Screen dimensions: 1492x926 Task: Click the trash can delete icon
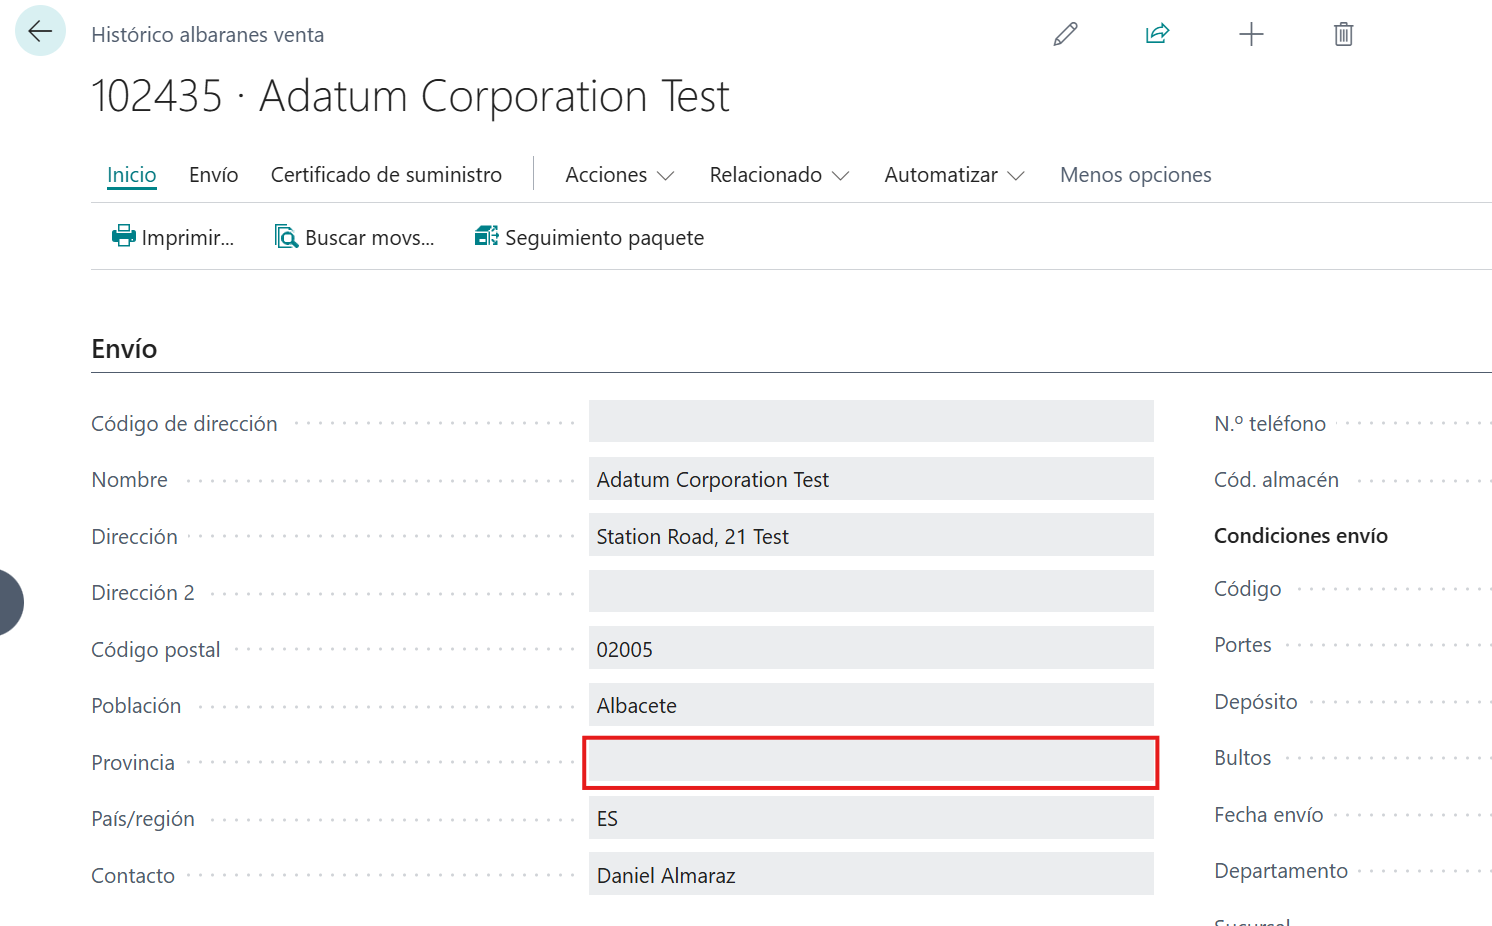coord(1343,34)
